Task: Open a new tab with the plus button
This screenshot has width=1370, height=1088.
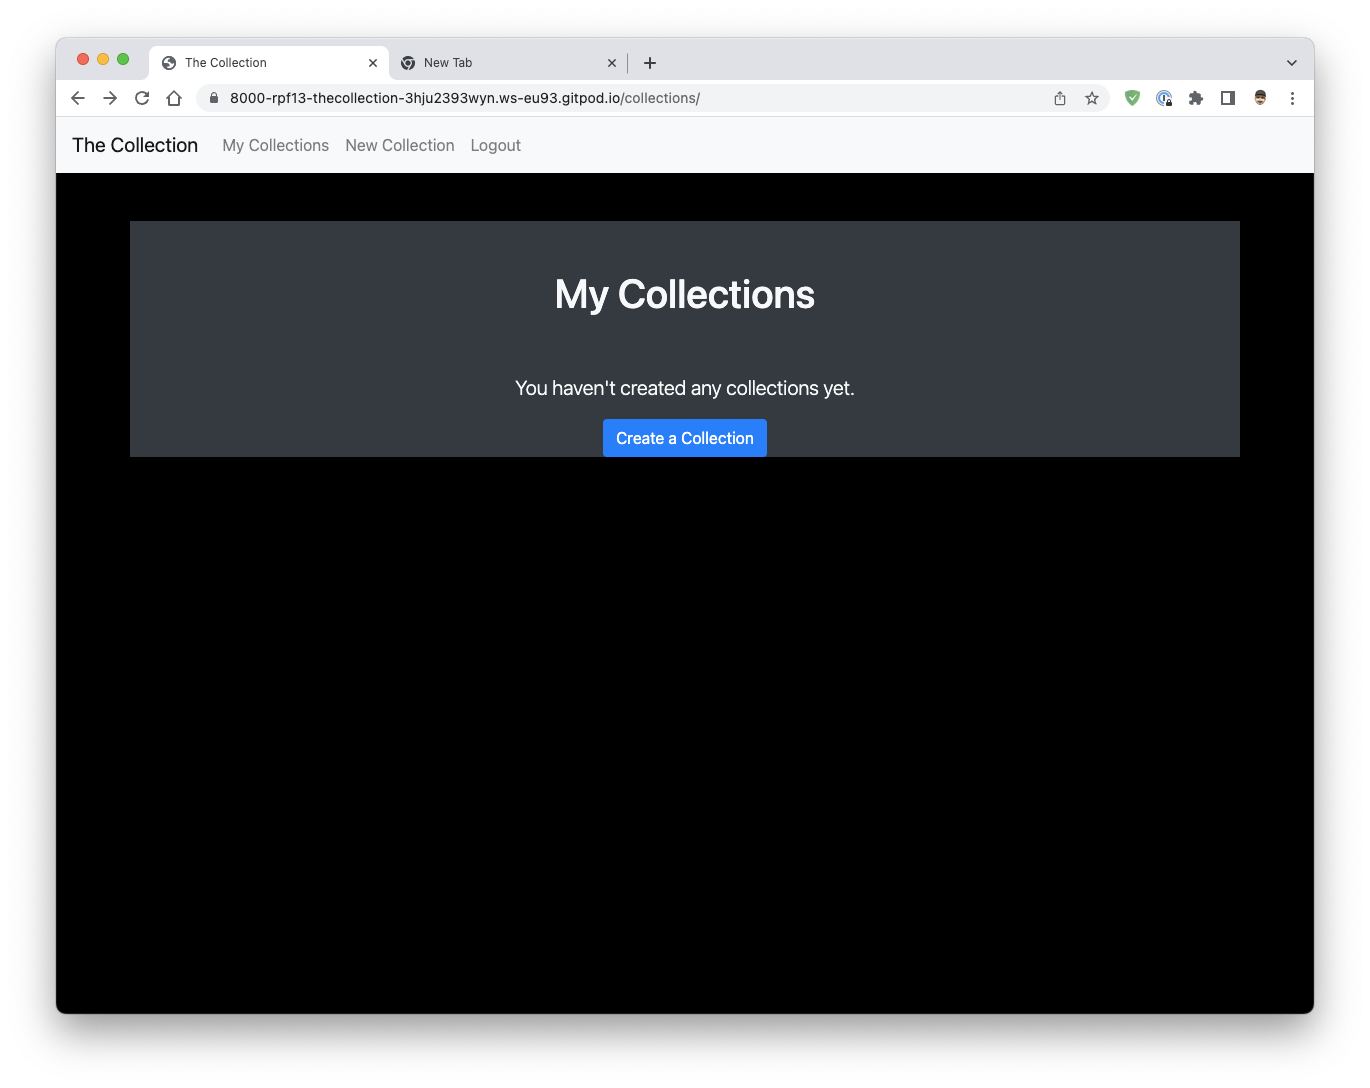Action: [x=649, y=63]
